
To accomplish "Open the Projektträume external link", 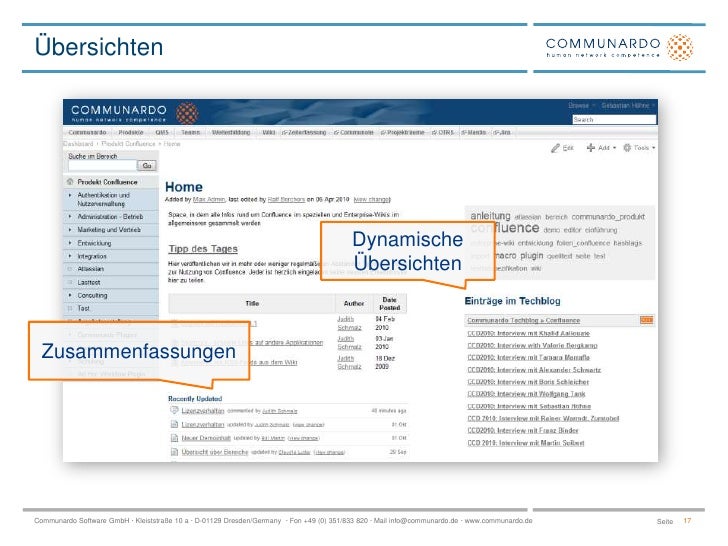I will pos(403,133).
